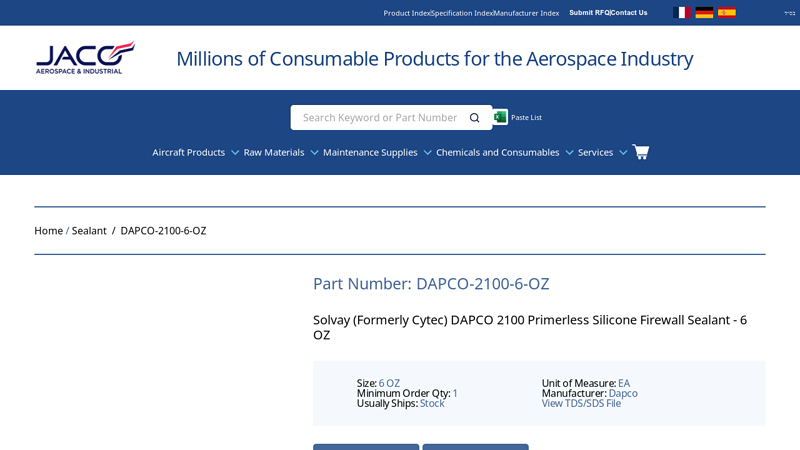Screen dimensions: 800x450
Task: Open the Raw Materials menu
Action: (x=274, y=153)
